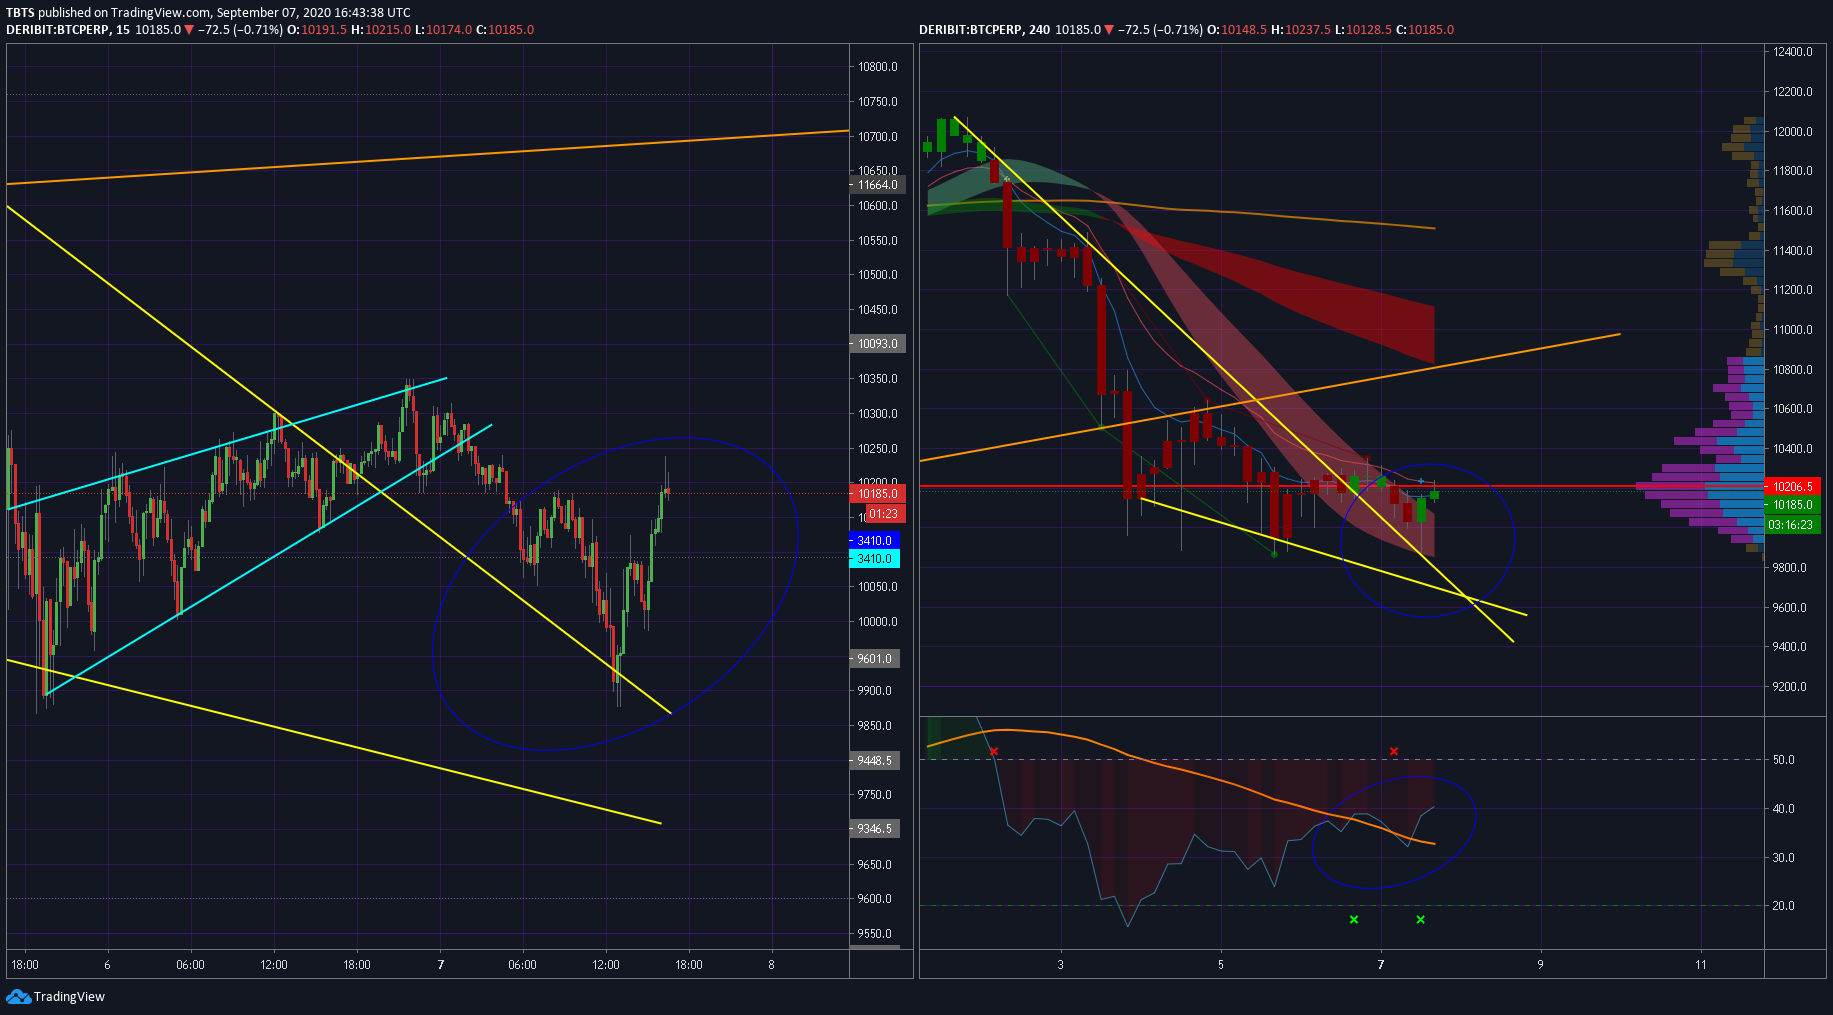1833x1015 pixels.
Task: Click the volume profile bars near 10200 on the right chart
Action: (1700, 487)
